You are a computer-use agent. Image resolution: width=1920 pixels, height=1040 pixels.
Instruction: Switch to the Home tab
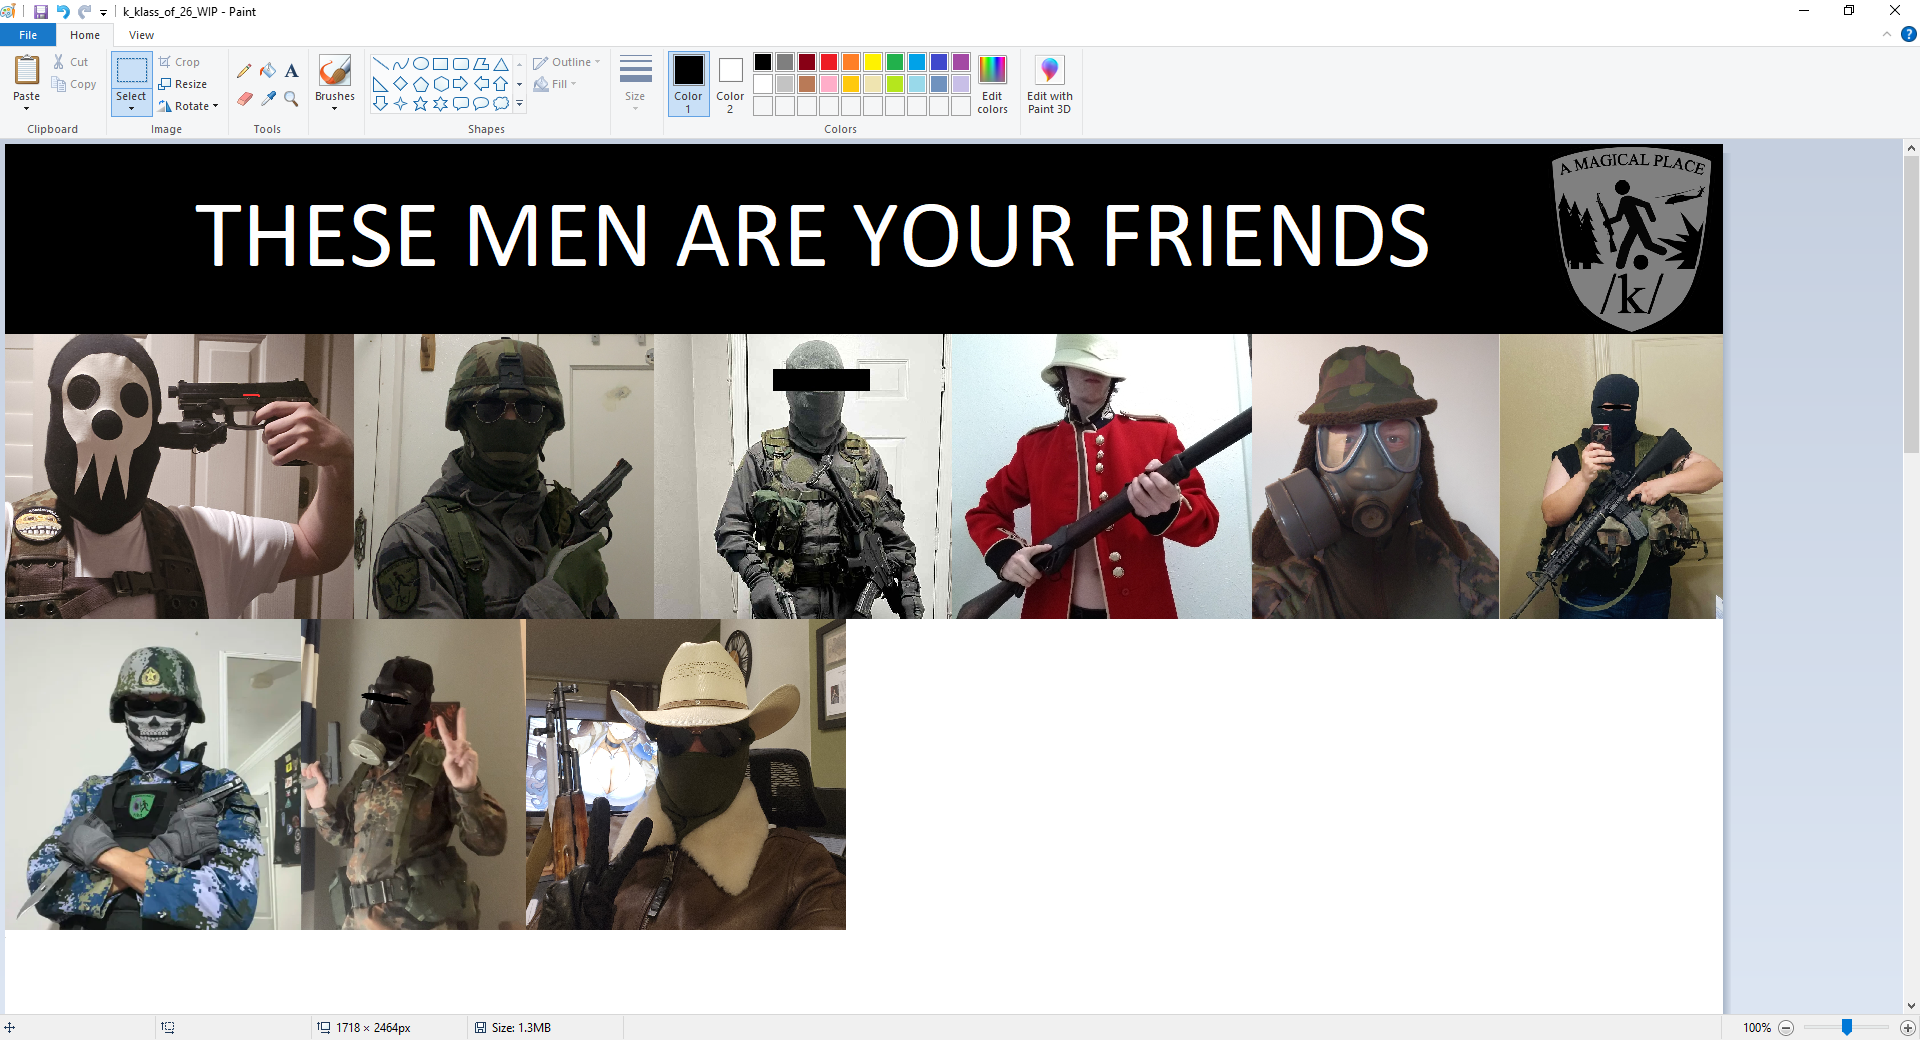click(85, 35)
